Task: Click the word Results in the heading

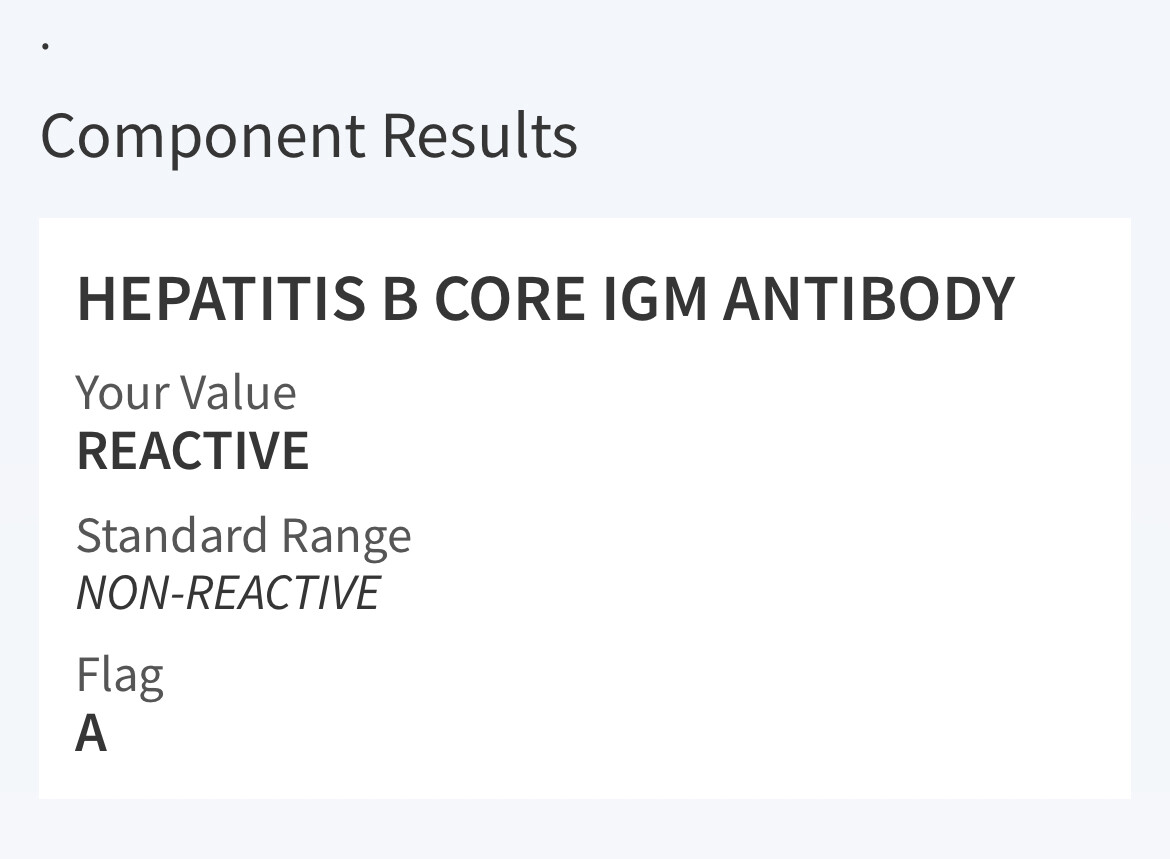Action: (480, 136)
